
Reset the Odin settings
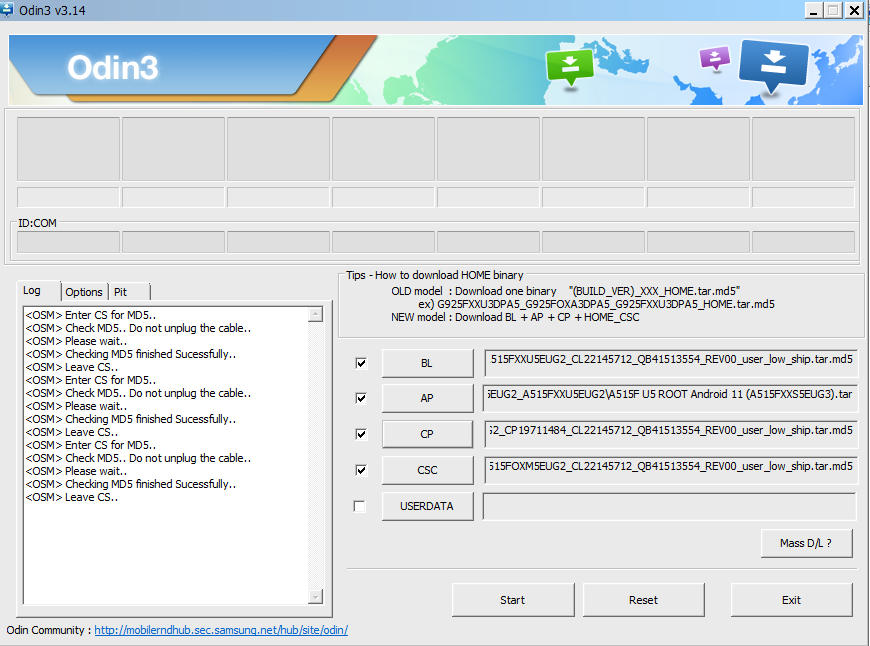(x=644, y=600)
